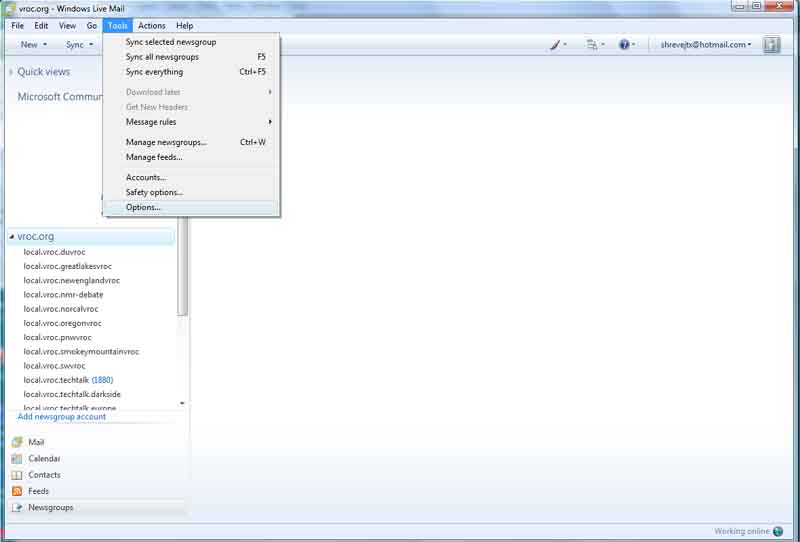
Task: Click the Calendar shortcut icon
Action: click(17, 458)
